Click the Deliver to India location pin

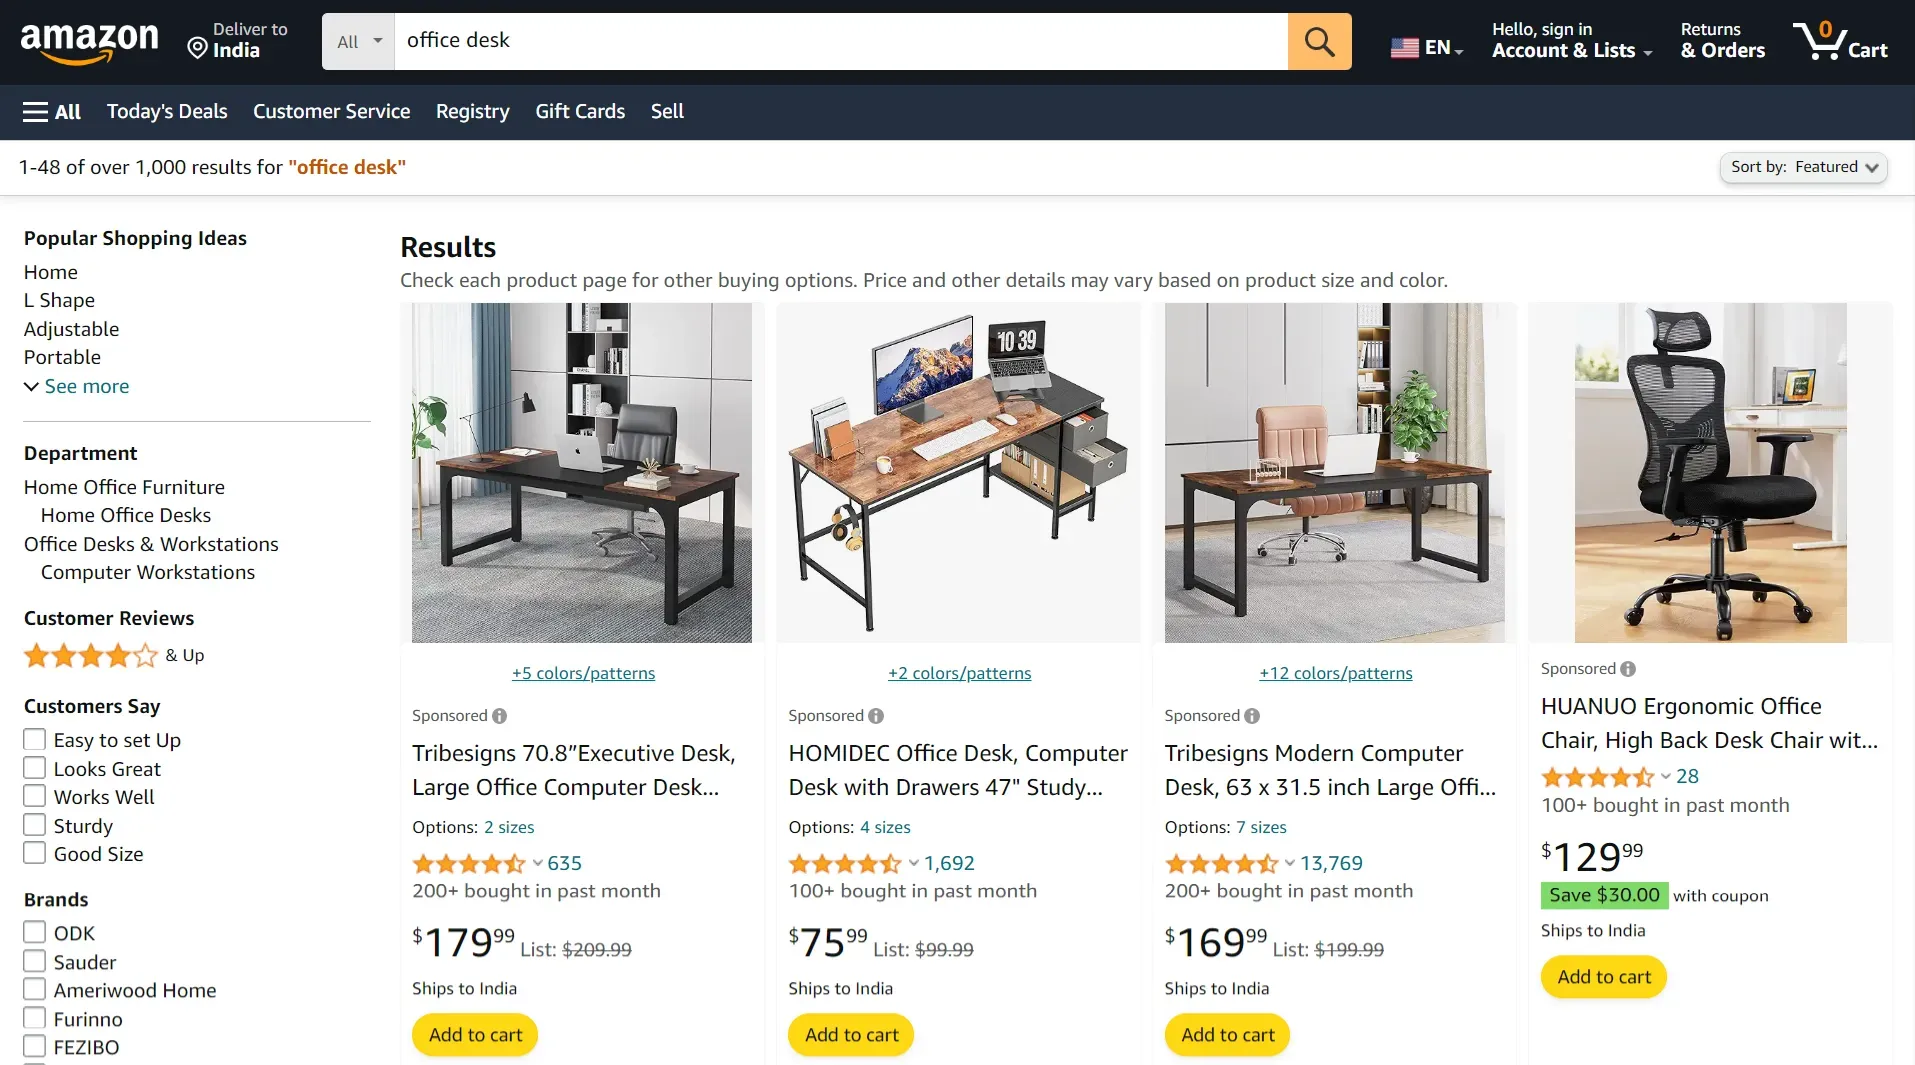[198, 49]
